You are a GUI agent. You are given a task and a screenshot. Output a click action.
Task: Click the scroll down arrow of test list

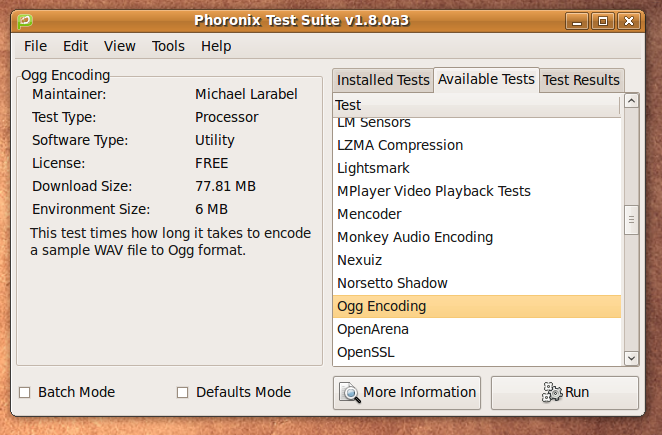point(632,358)
